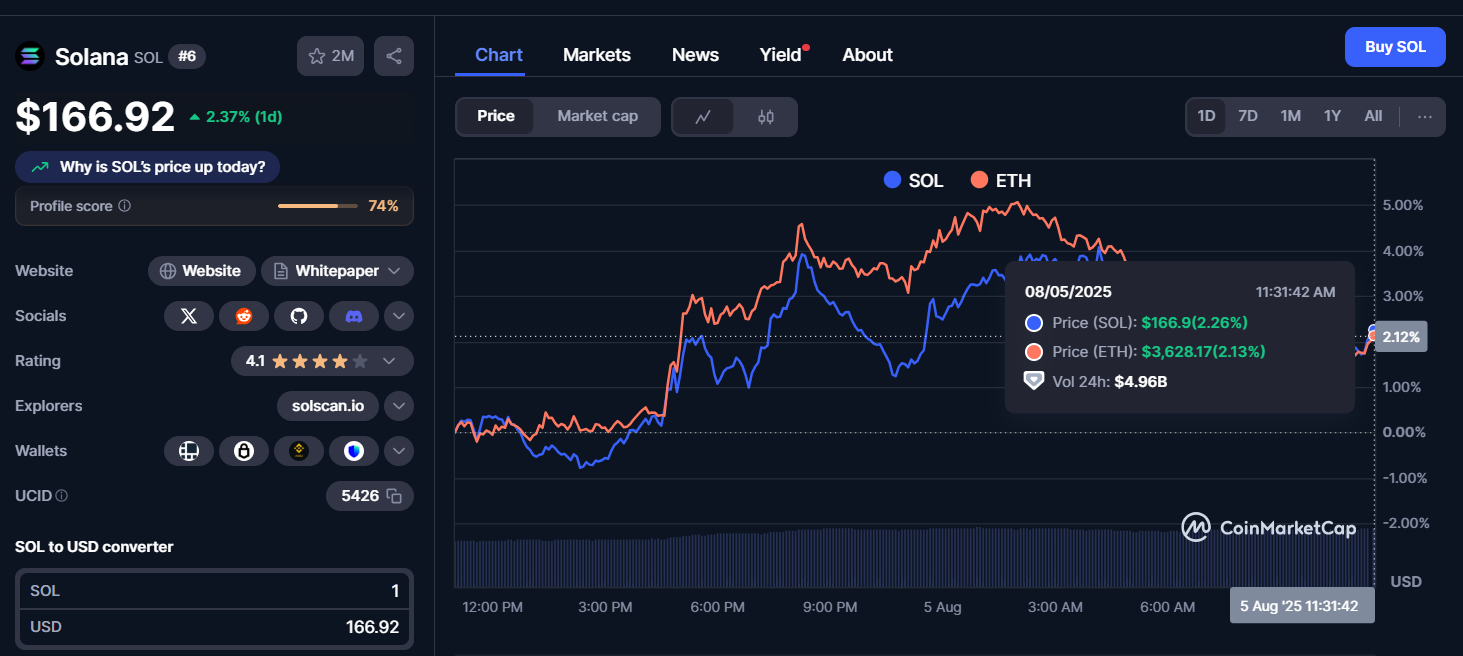This screenshot has height=656, width=1463.
Task: Click the USD axis currency label
Action: tap(1406, 582)
